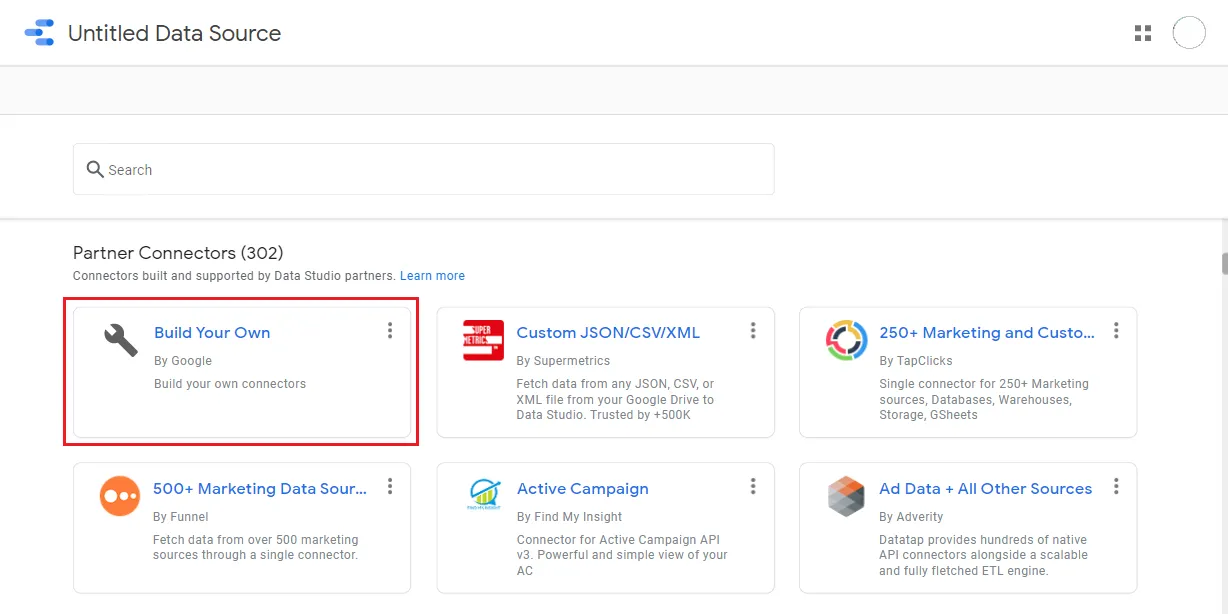Open more options for Custom JSON/CSV/XML
Viewport: 1228px width, 614px height.
(x=753, y=331)
